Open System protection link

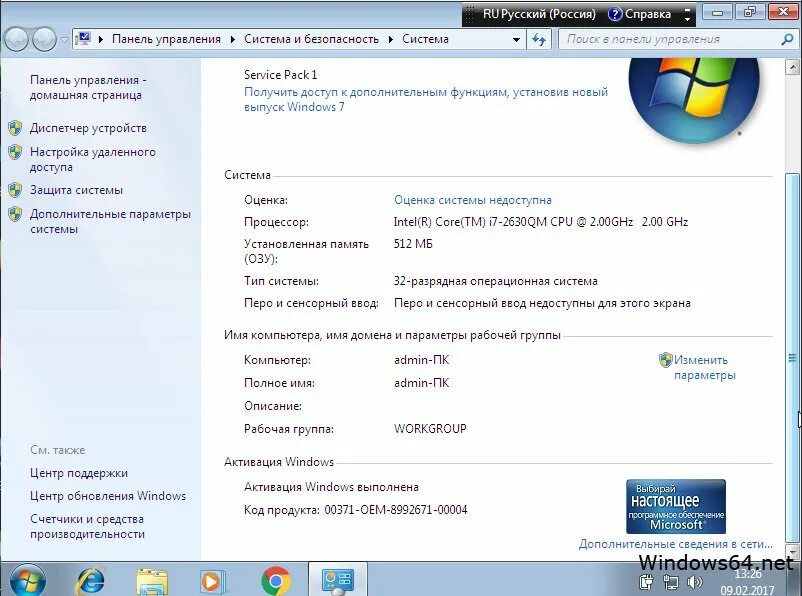(76, 190)
